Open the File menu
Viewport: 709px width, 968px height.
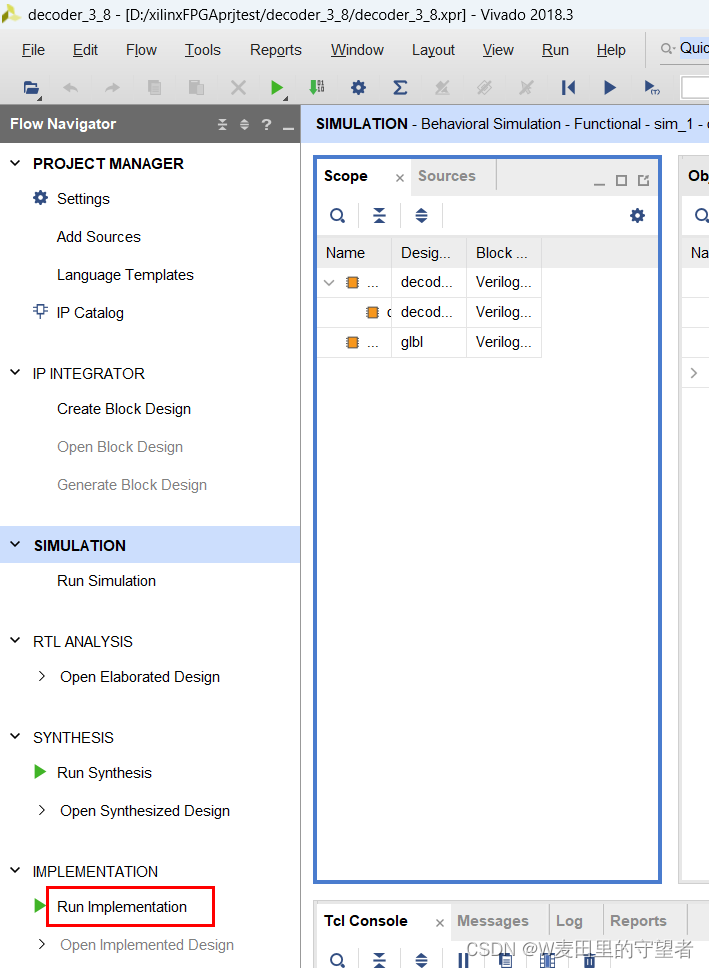tap(33, 50)
